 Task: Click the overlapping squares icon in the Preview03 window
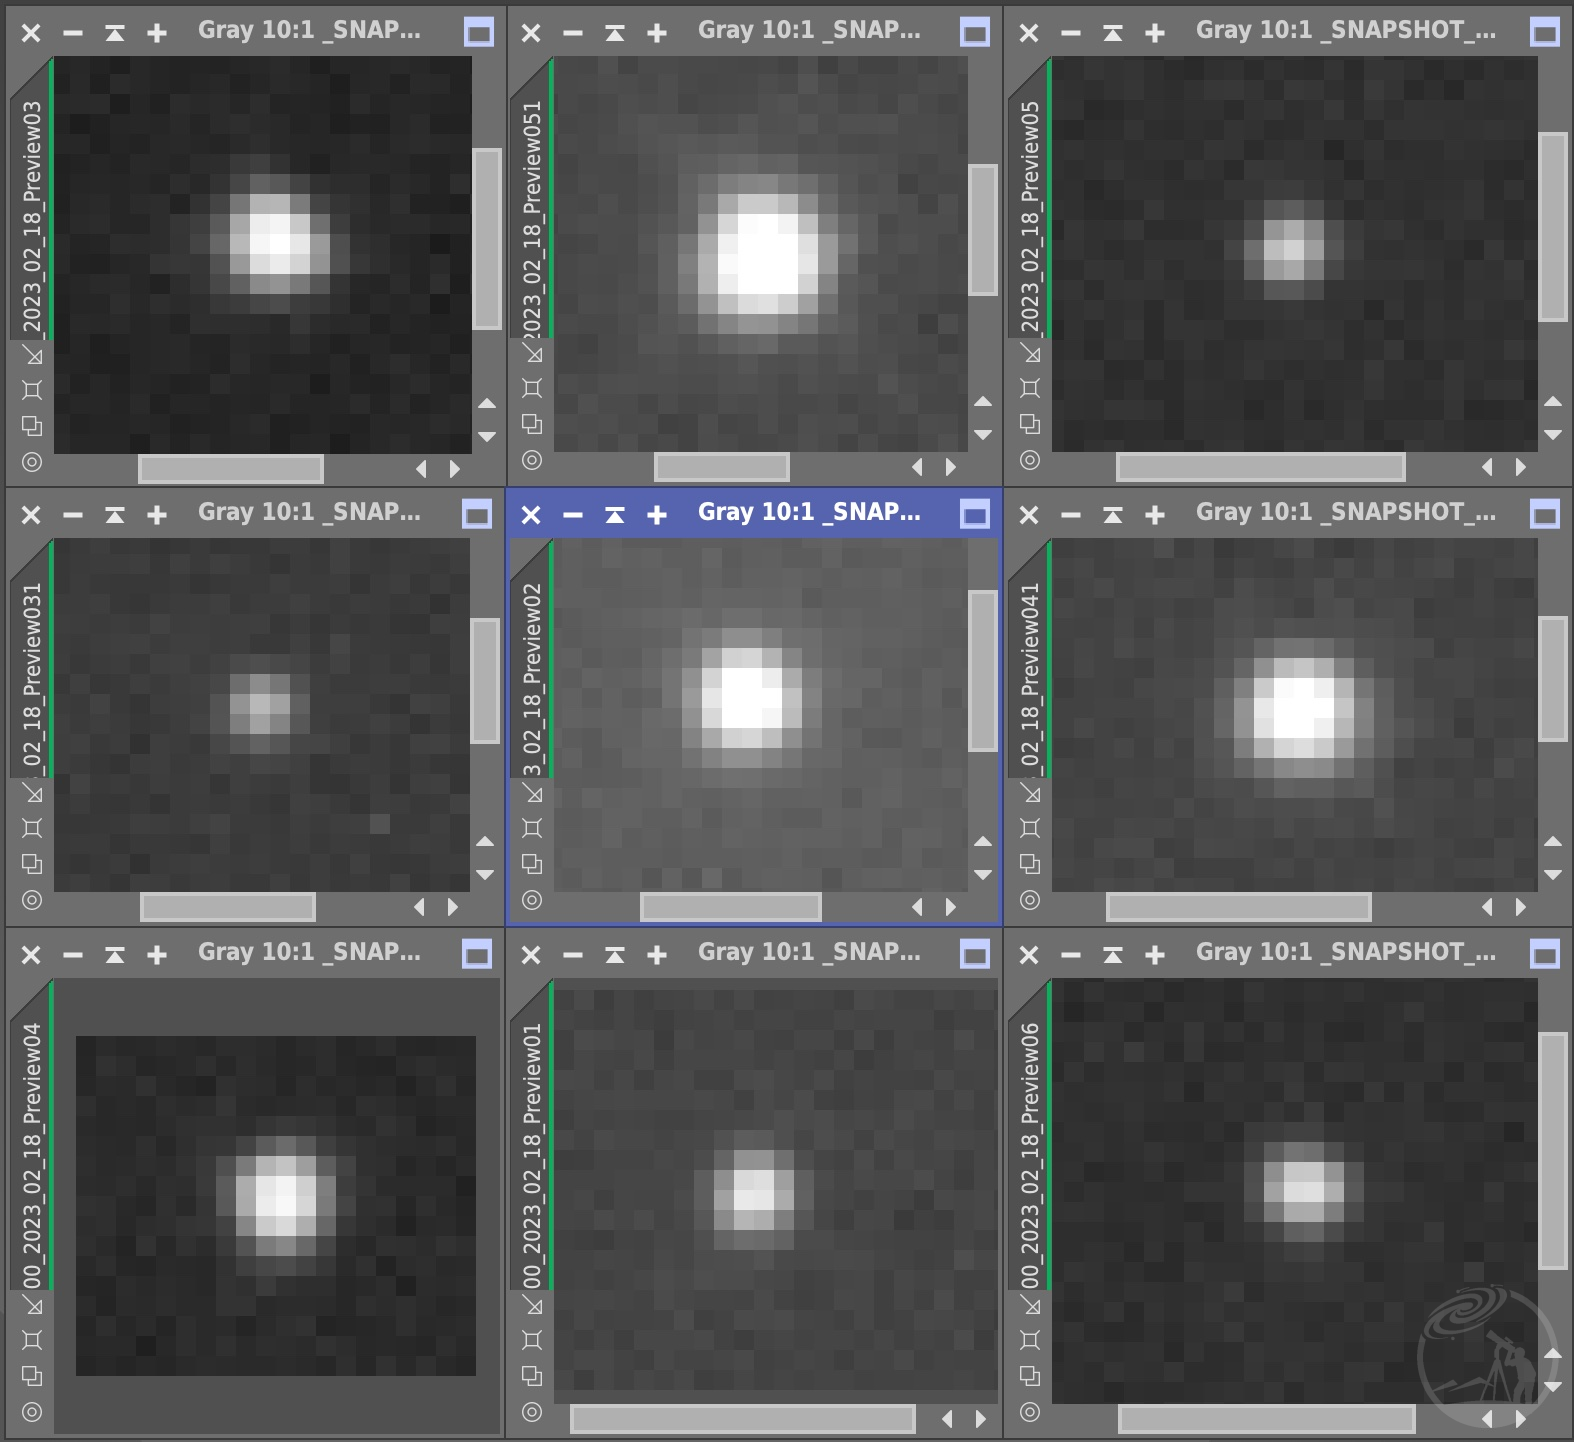[32, 425]
